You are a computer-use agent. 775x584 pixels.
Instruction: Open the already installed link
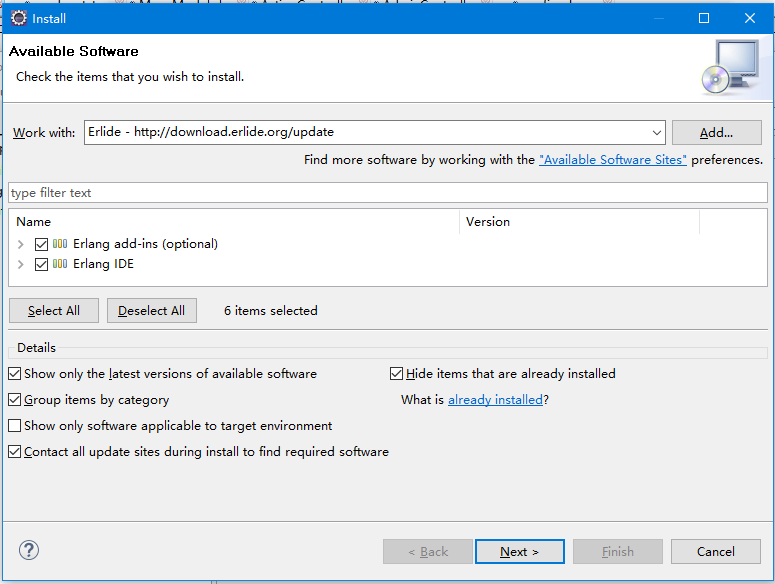click(x=495, y=399)
